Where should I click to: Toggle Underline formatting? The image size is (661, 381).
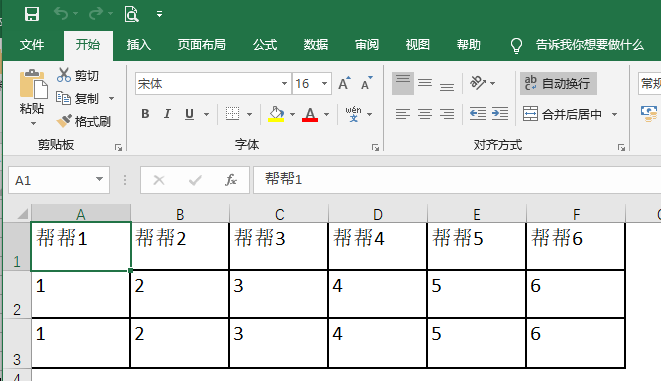189,114
